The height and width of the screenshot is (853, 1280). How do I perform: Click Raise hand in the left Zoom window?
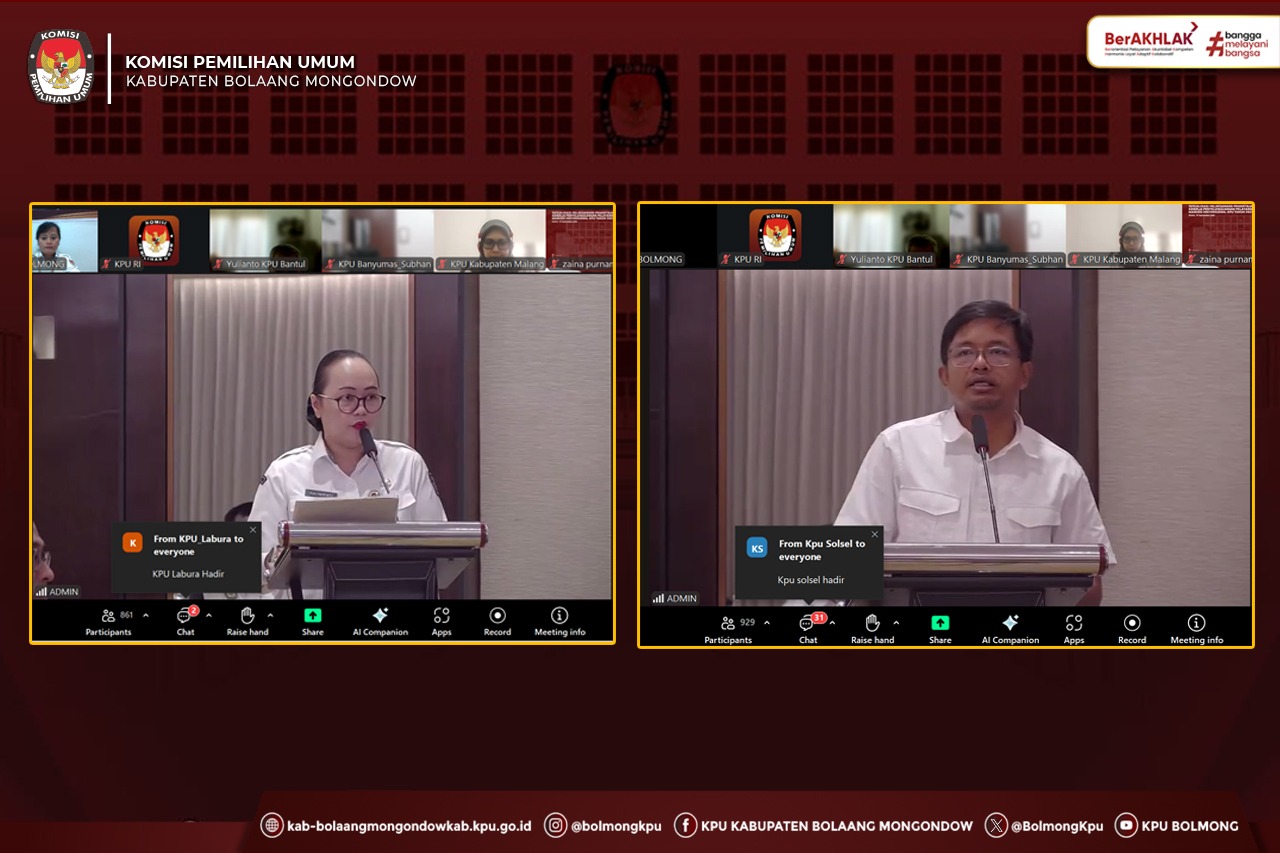[247, 620]
